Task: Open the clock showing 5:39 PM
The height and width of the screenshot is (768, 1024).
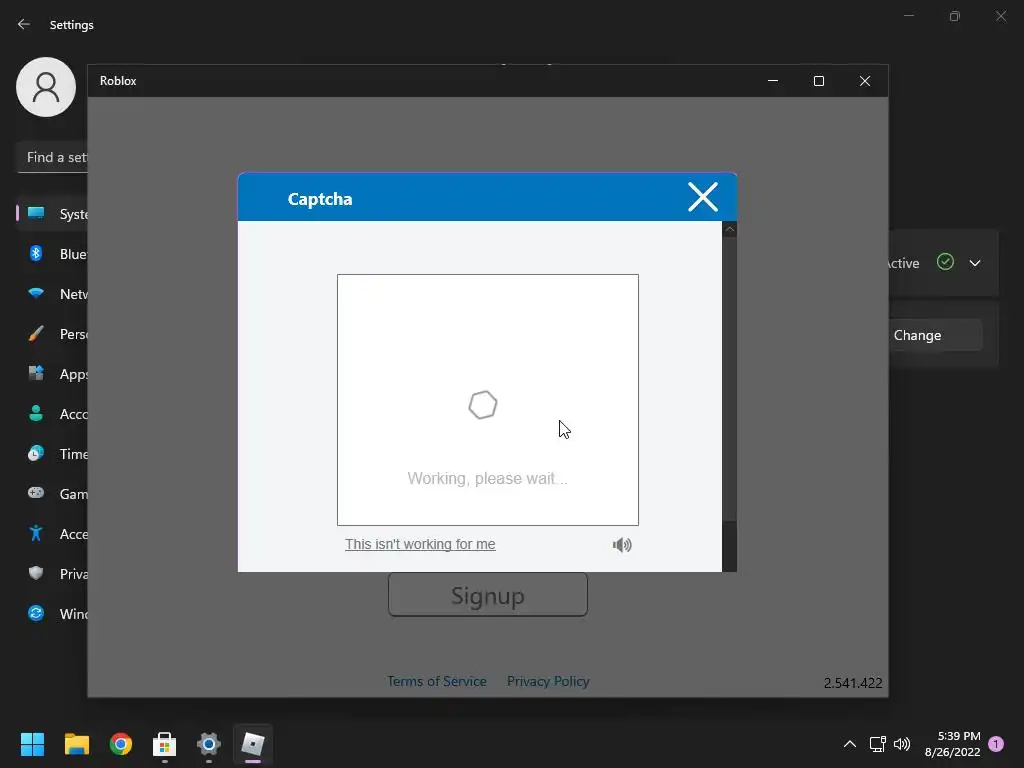Action: 953,744
